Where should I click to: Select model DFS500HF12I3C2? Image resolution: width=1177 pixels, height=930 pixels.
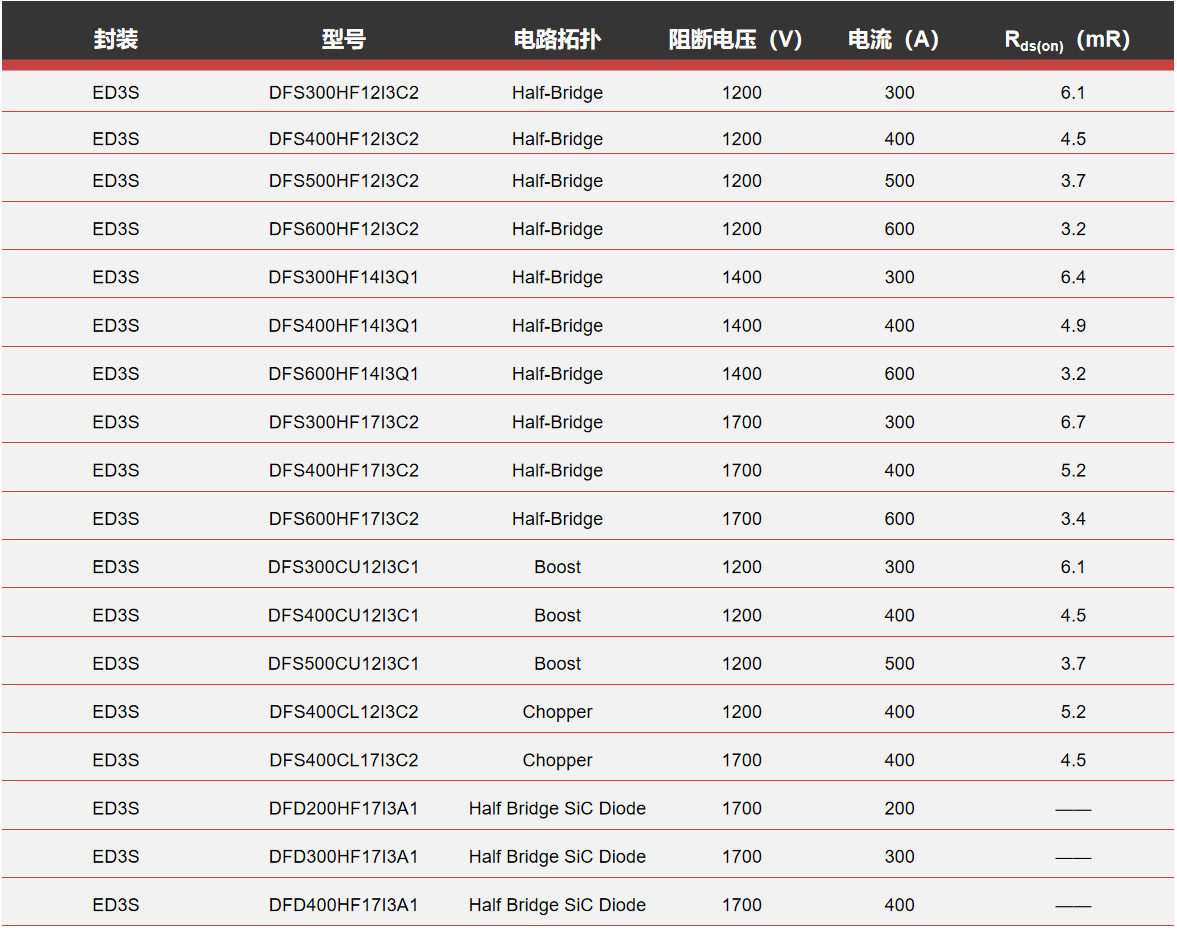344,181
